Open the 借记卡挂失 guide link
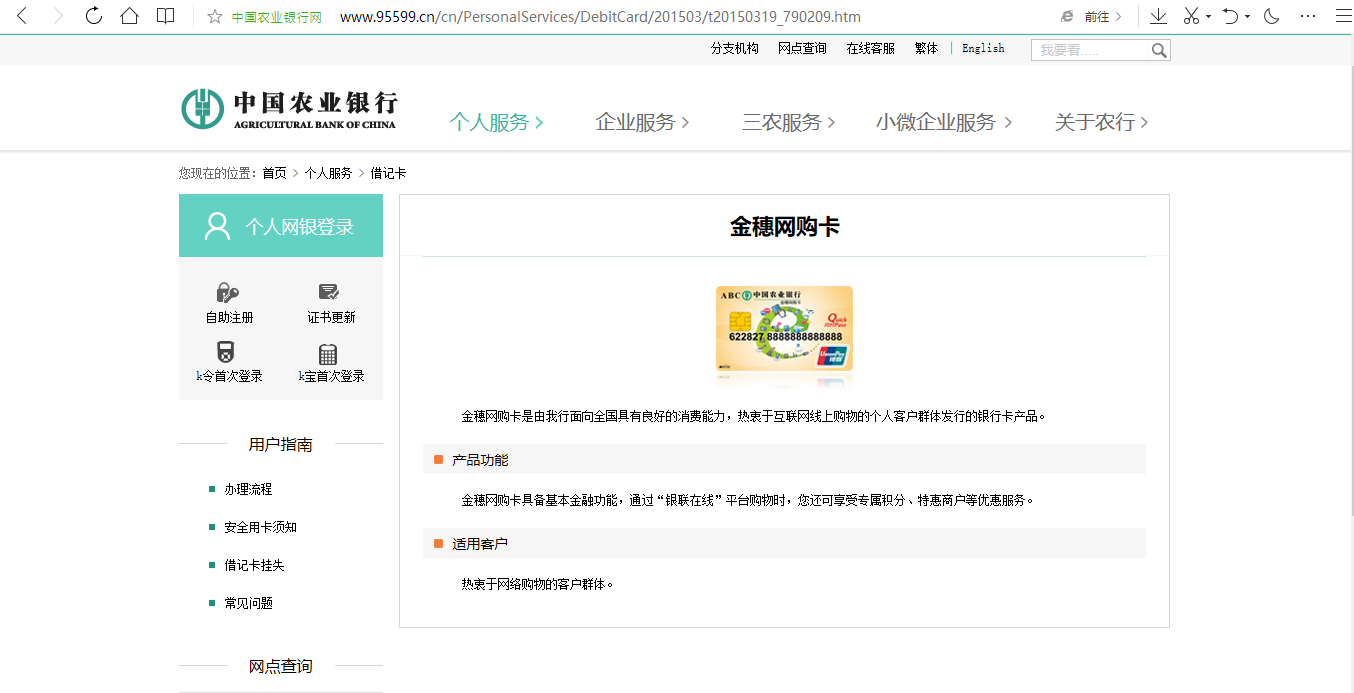This screenshot has width=1354, height=693. click(x=254, y=565)
